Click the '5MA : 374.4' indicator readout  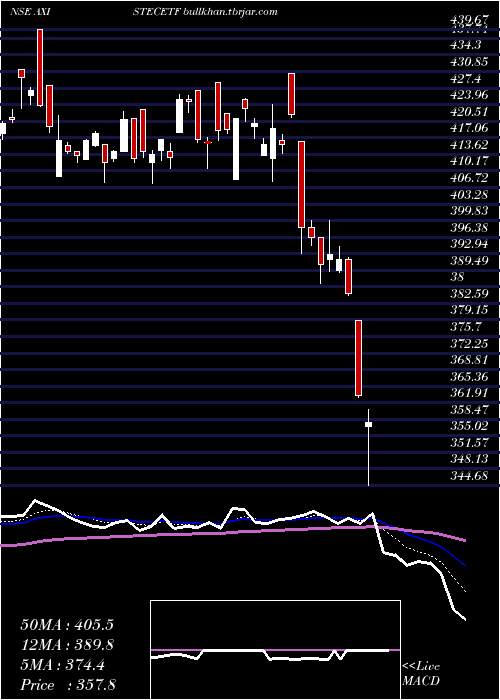[62, 666]
